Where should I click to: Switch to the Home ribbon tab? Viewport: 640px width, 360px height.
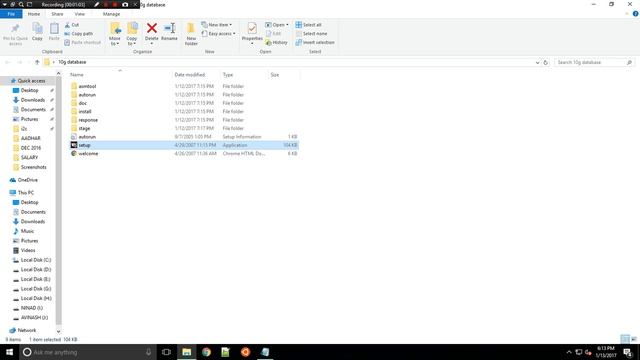[34, 14]
